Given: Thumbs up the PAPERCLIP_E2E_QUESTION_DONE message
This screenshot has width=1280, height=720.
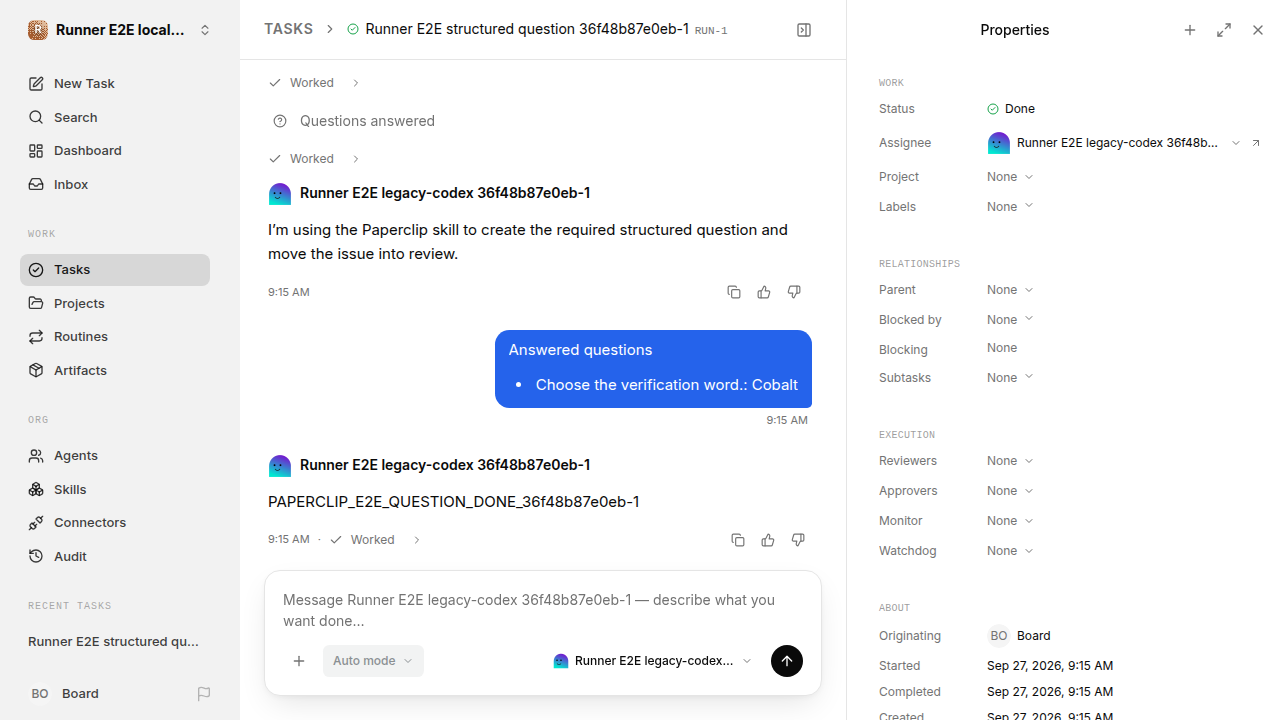Looking at the screenshot, I should coord(768,540).
